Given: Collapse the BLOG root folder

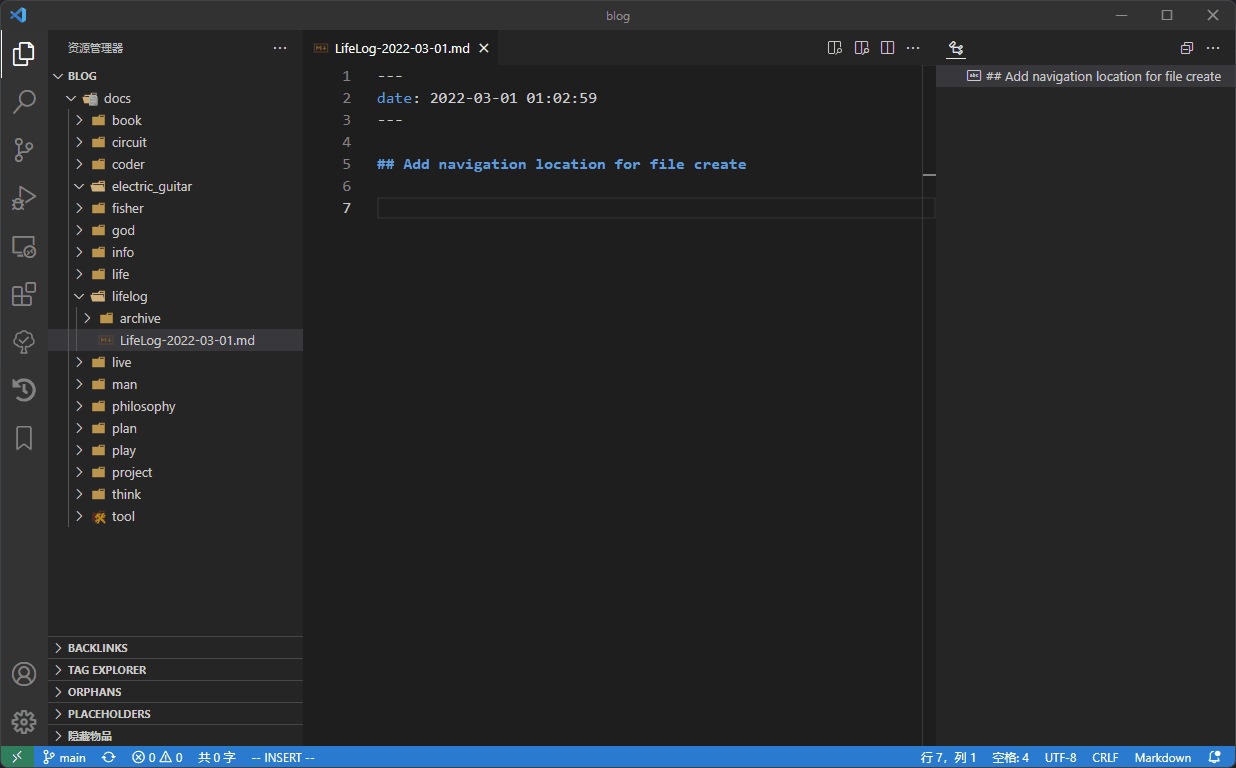Looking at the screenshot, I should coord(58,76).
